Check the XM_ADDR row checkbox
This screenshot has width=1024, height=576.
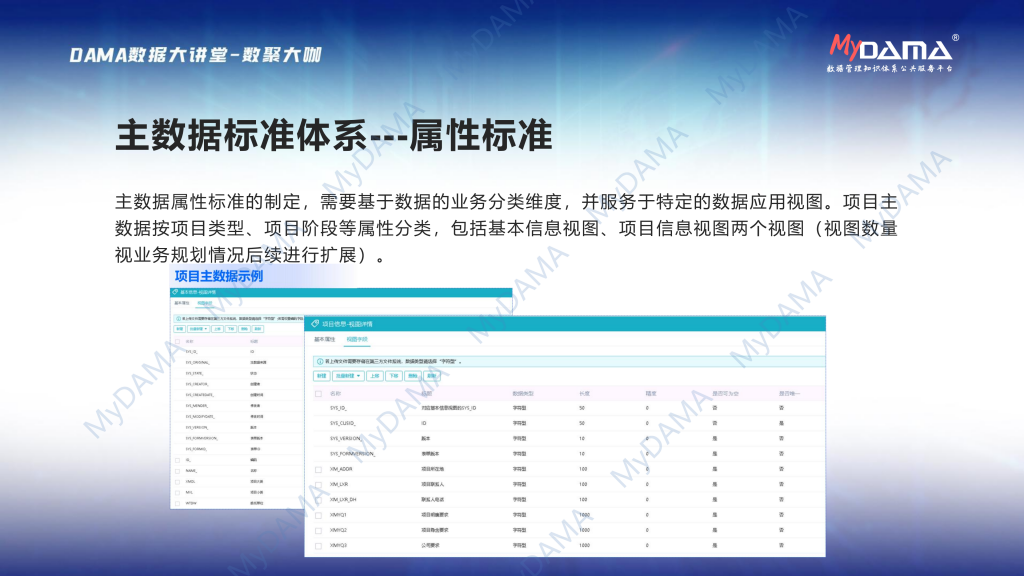[x=318, y=468]
